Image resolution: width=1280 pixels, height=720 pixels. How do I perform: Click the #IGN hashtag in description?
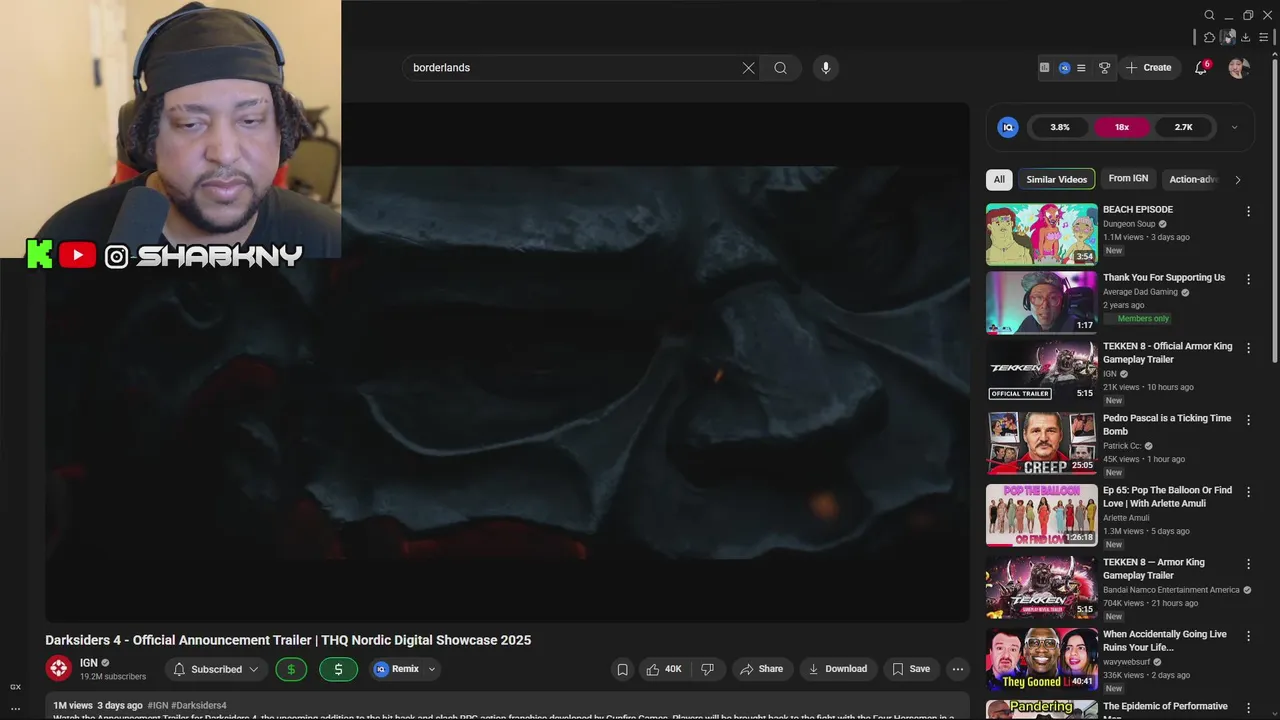click(x=157, y=705)
